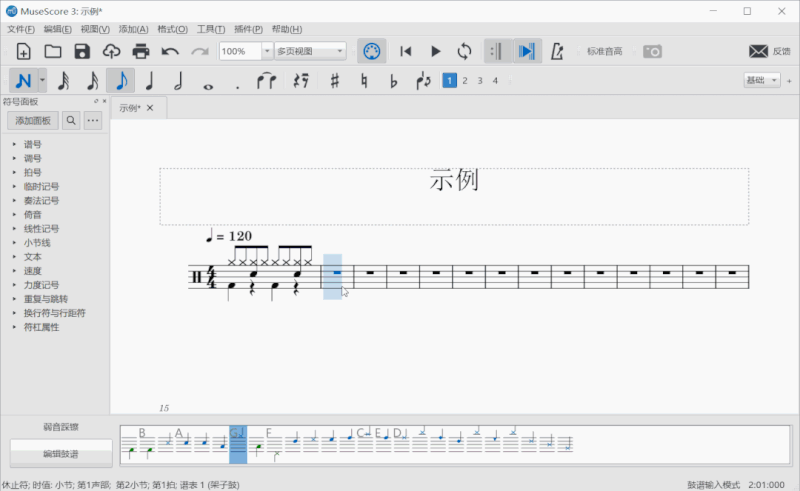The width and height of the screenshot is (800, 491).
Task: Start playback with the play button
Action: [435, 52]
